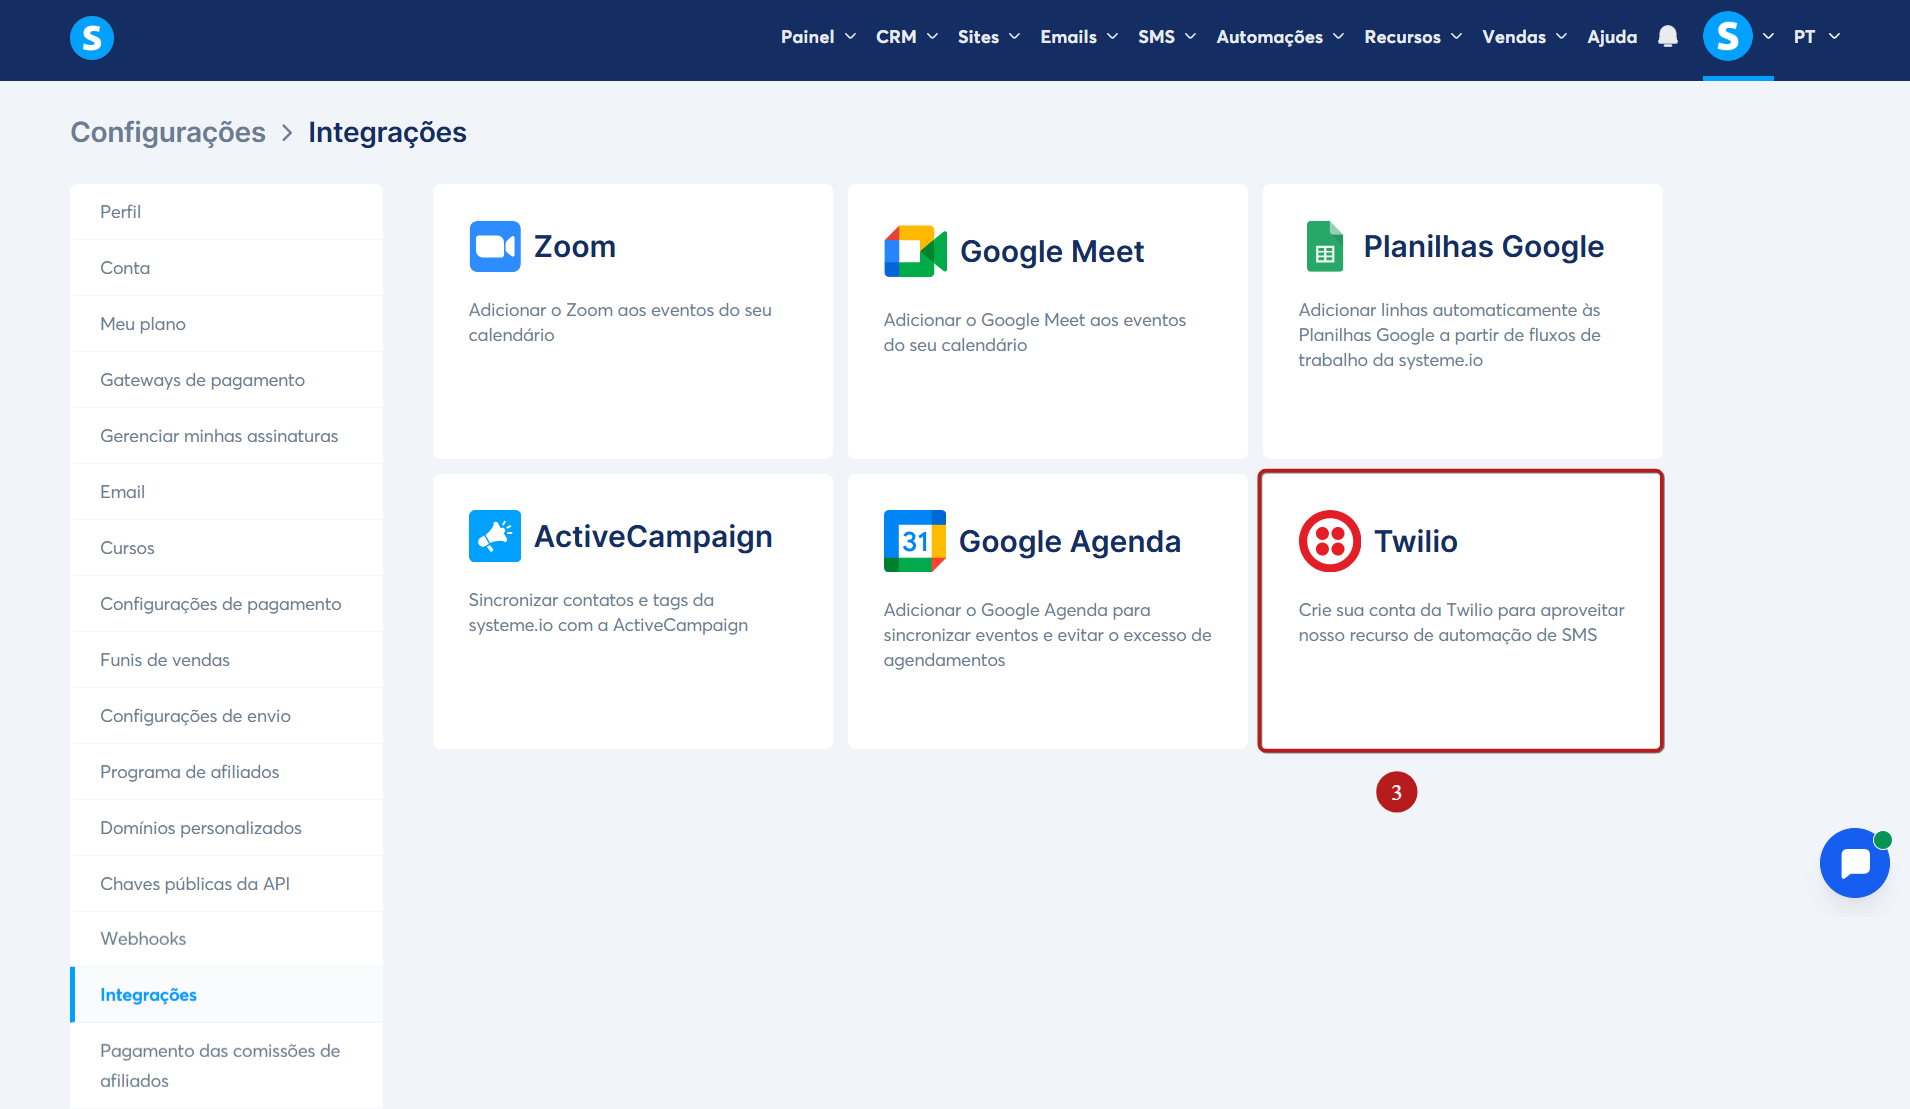1910x1109 pixels.
Task: Select Gerenciar minhas assinaturas
Action: 226,436
